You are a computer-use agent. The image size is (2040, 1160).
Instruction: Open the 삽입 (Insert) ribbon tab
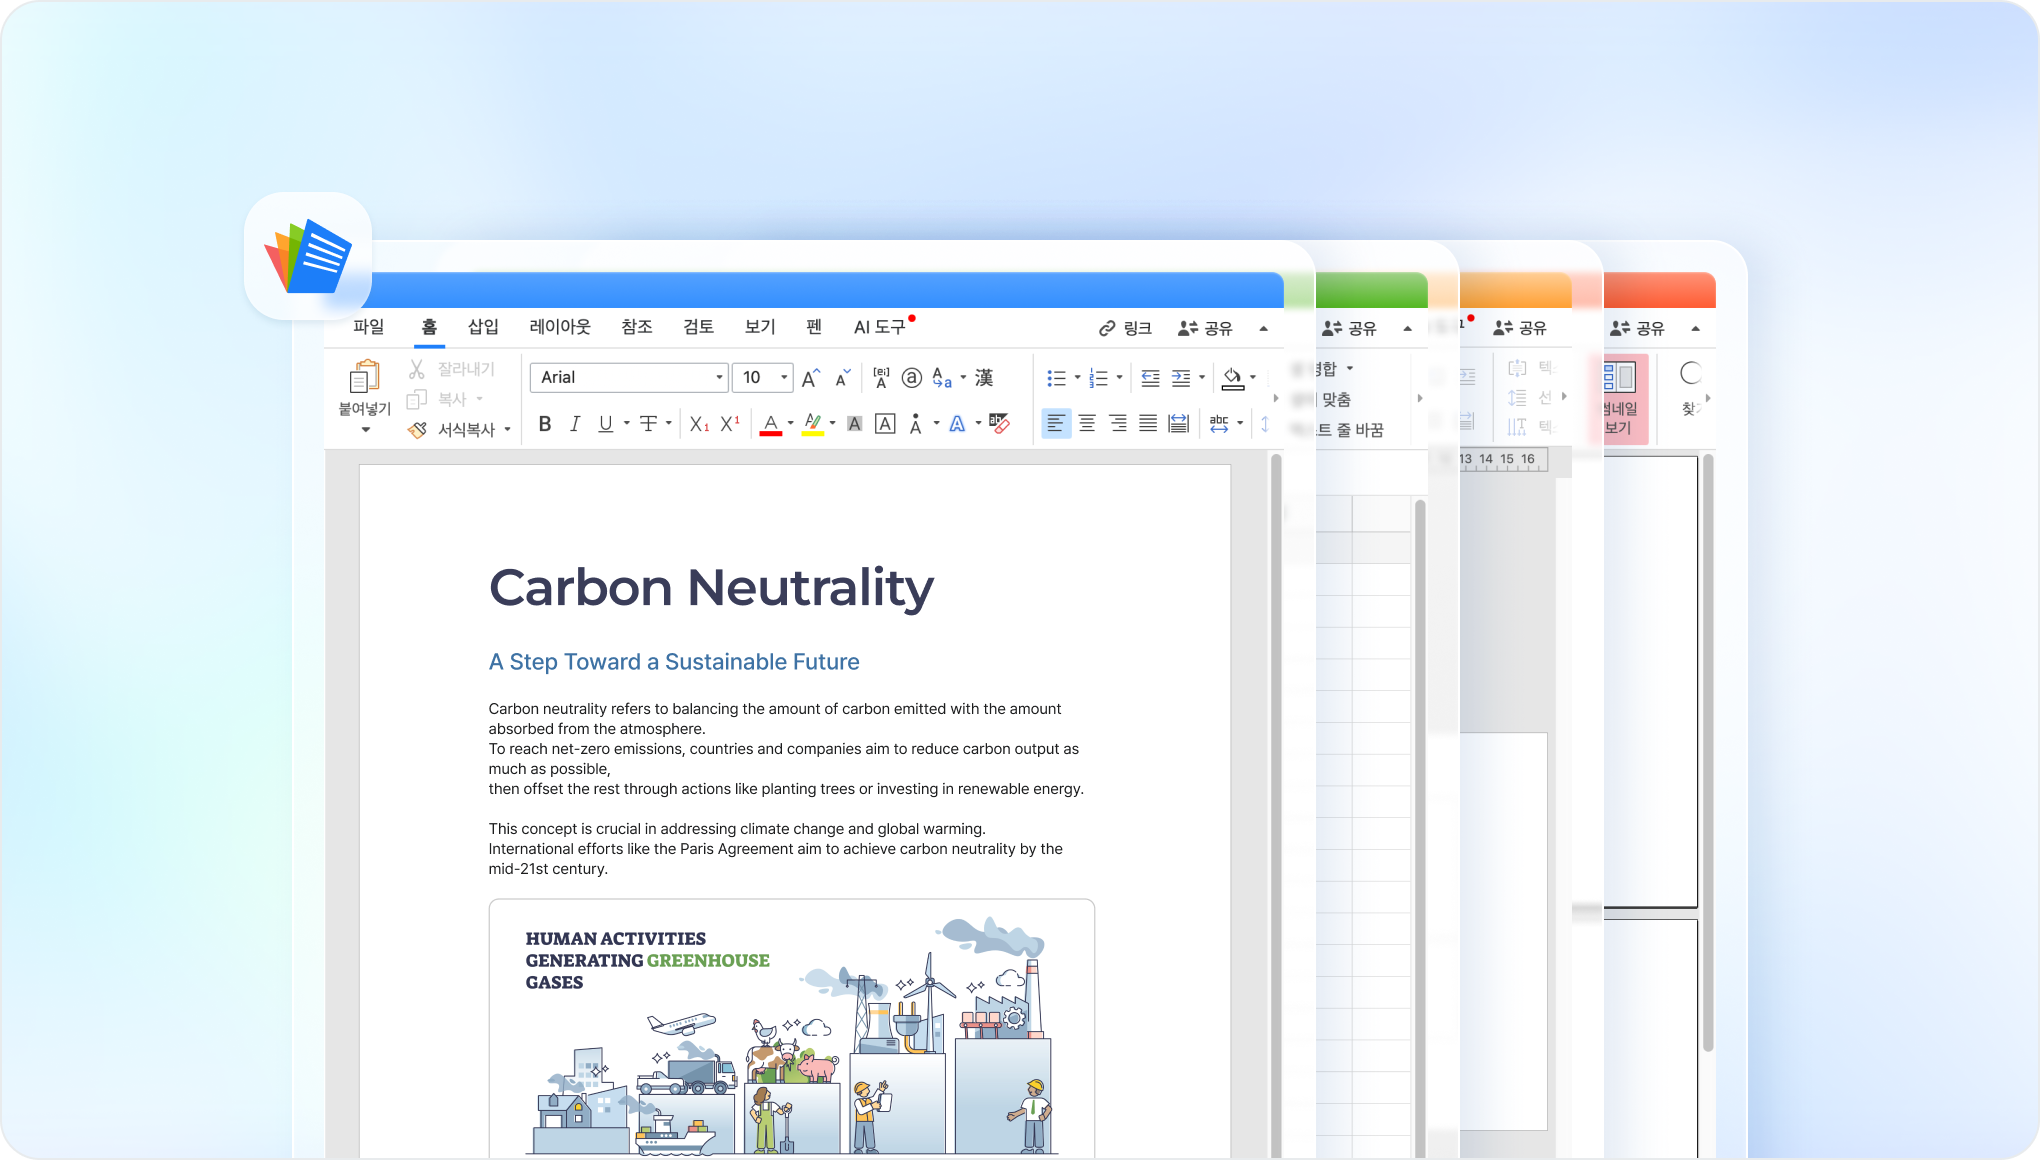coord(483,327)
